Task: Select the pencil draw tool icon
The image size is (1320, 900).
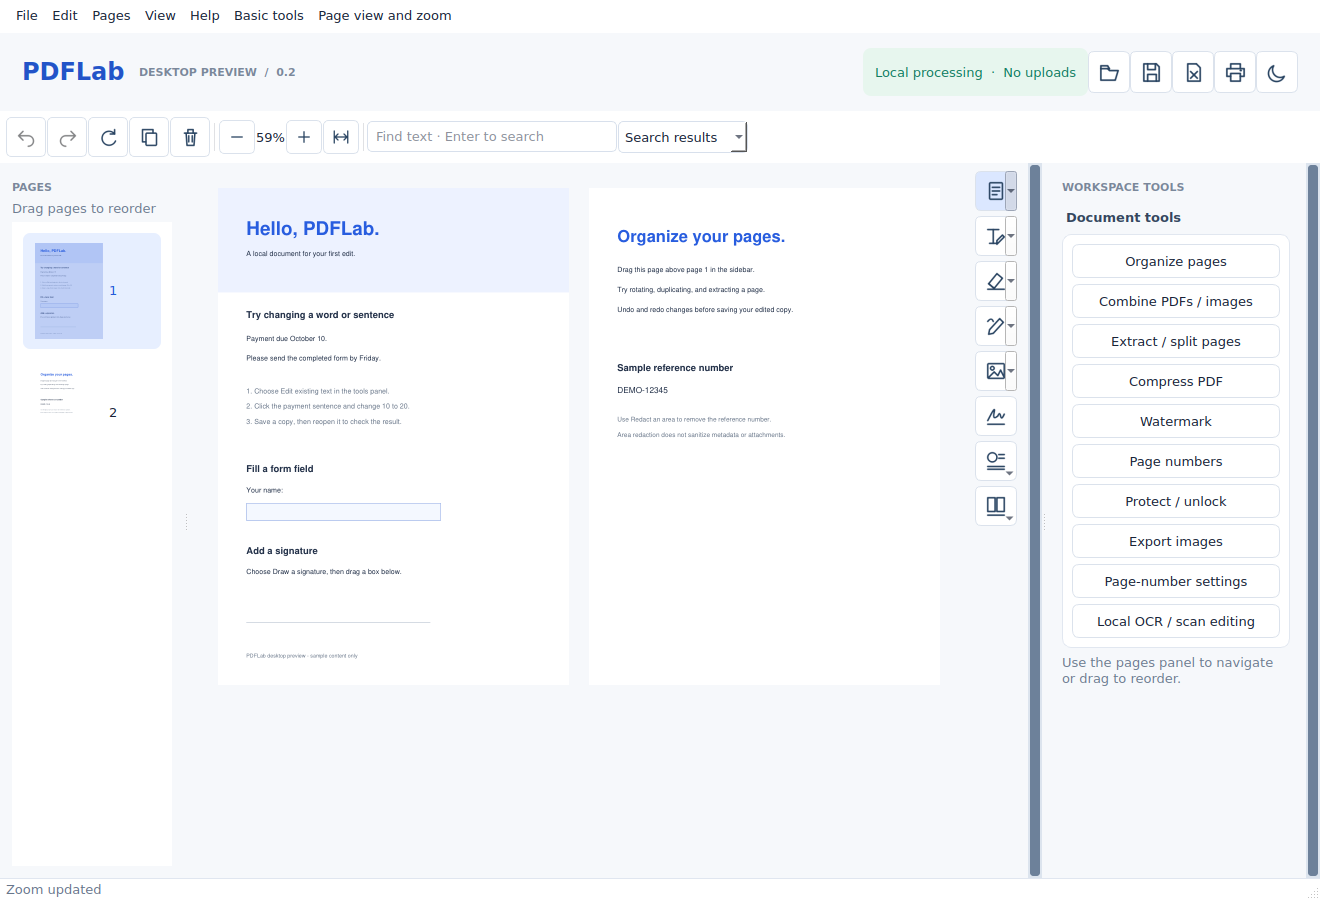Action: (x=995, y=326)
